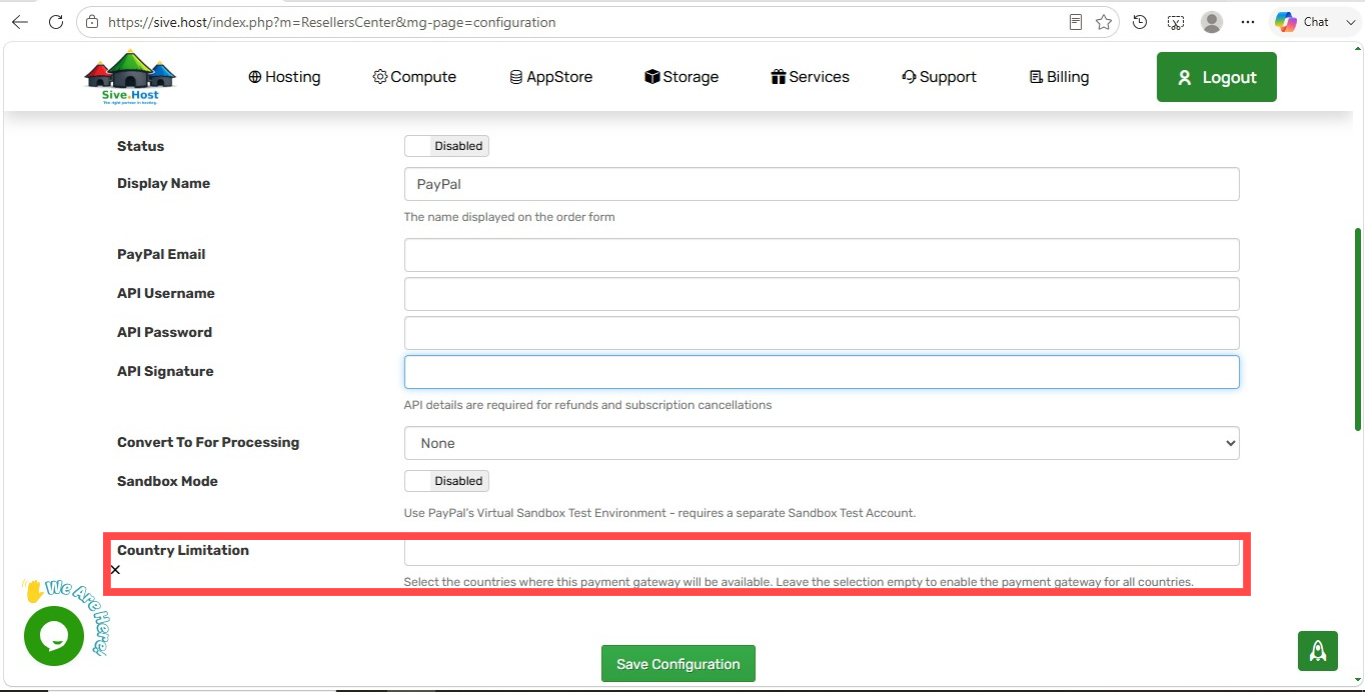Open the AppStore menu
Viewport: 1365px width, 692px height.
pos(551,77)
